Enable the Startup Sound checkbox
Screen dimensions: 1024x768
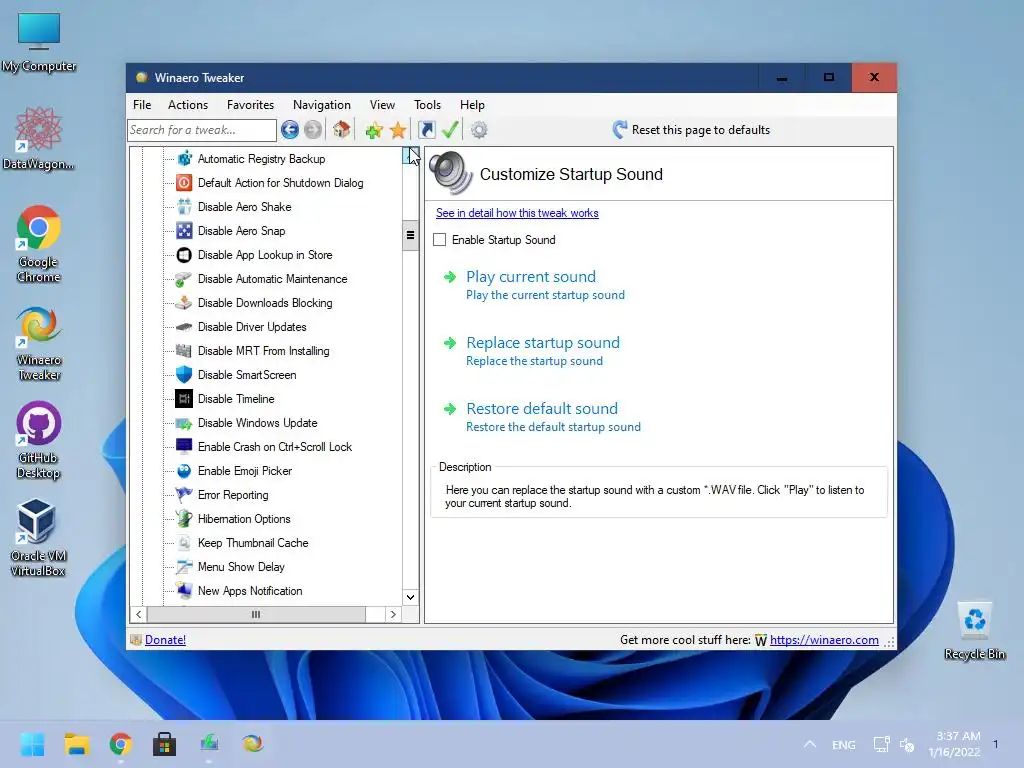click(440, 240)
